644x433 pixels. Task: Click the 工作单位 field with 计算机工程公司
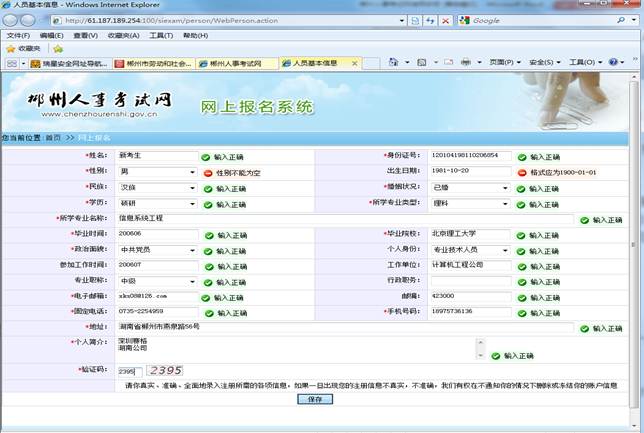pos(470,265)
